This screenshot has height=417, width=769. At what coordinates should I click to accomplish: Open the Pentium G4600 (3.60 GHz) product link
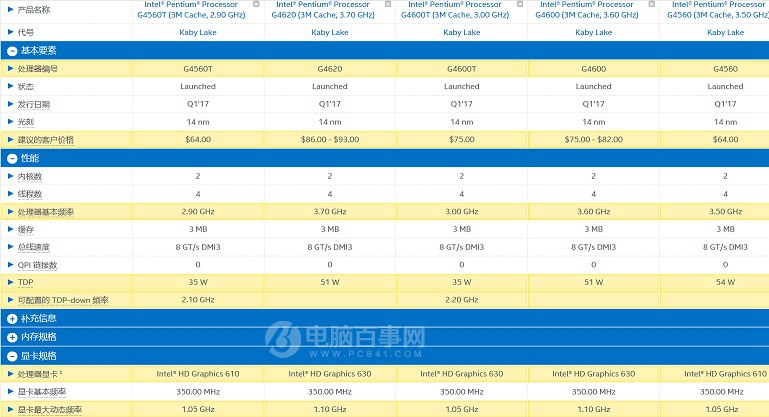587,9
